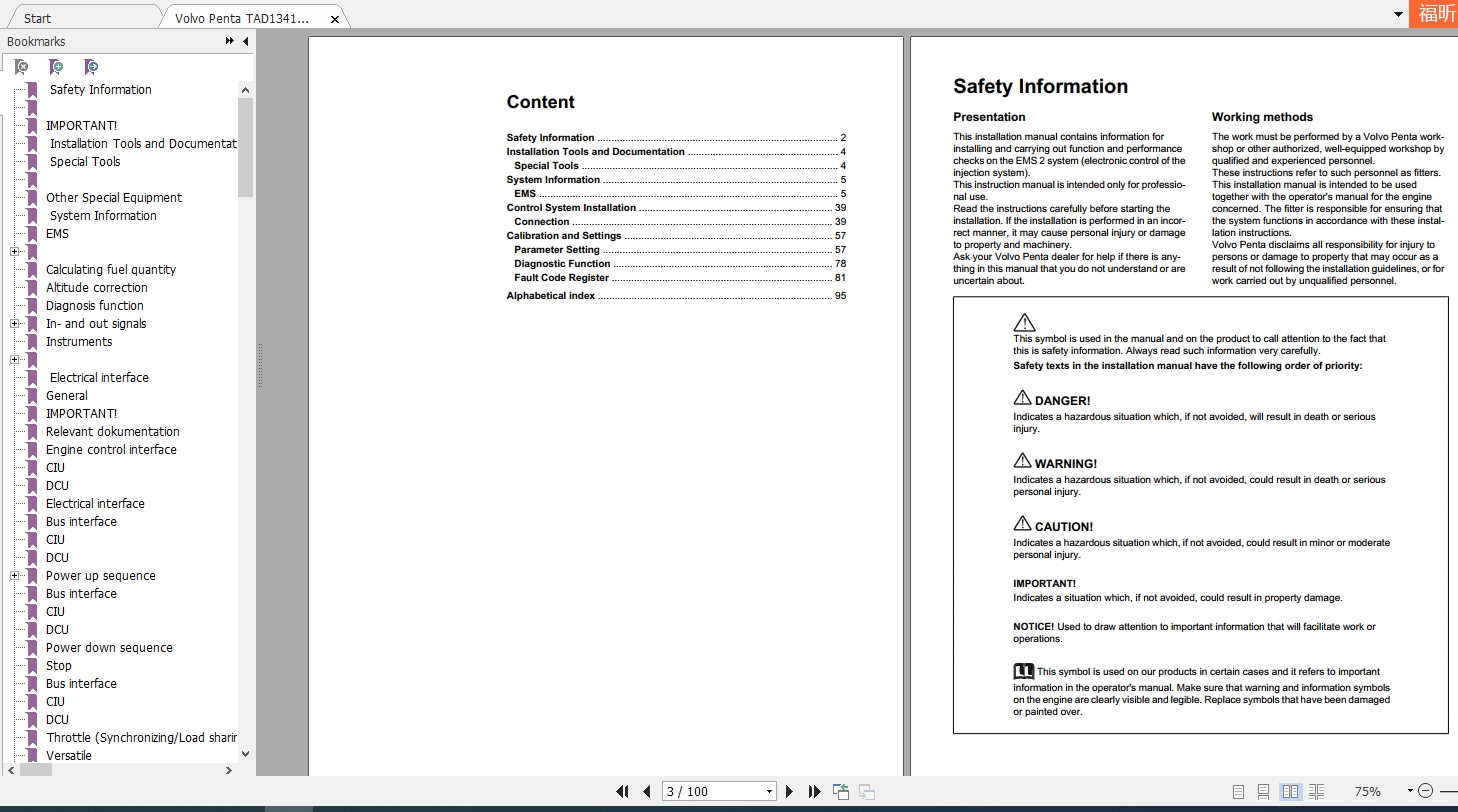Viewport: 1458px width, 812px height.
Task: Enable continuous facing view mode
Action: tap(1316, 791)
